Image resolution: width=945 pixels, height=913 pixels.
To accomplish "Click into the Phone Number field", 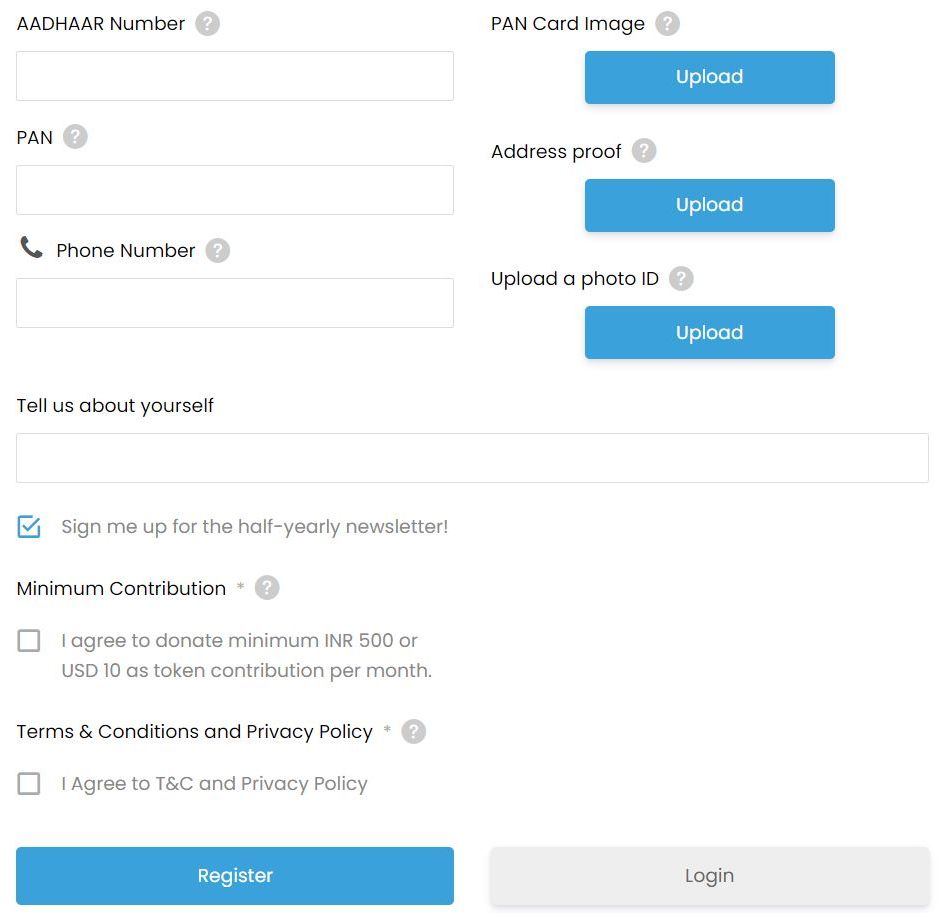I will (235, 303).
